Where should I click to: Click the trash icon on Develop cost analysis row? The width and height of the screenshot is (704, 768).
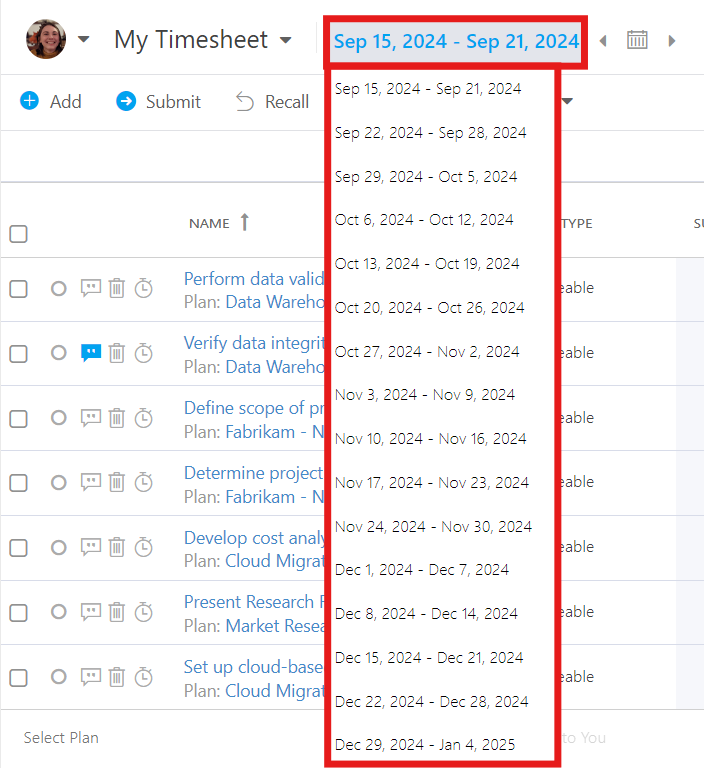coord(117,547)
